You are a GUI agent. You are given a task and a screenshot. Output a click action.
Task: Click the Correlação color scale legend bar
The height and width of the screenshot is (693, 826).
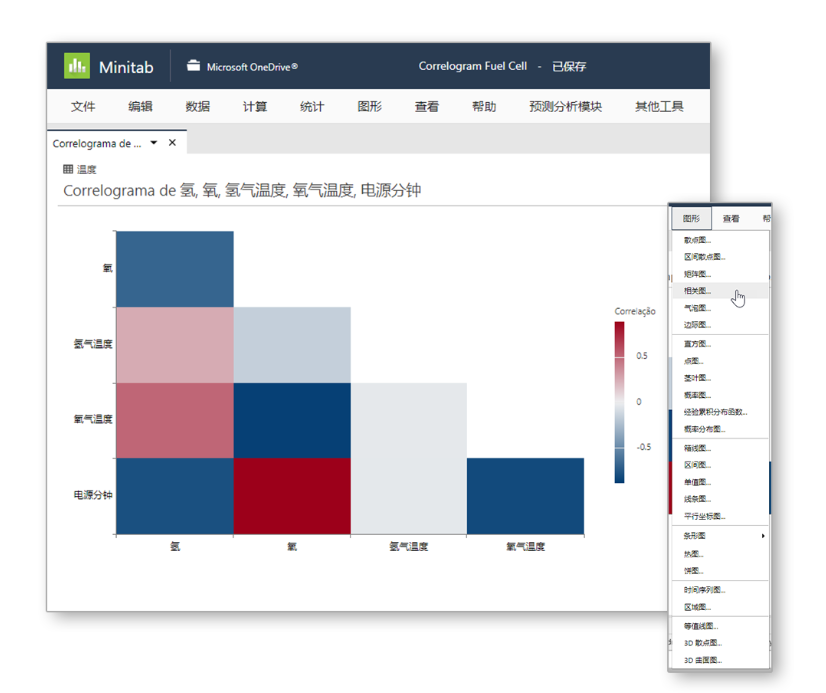(x=620, y=402)
